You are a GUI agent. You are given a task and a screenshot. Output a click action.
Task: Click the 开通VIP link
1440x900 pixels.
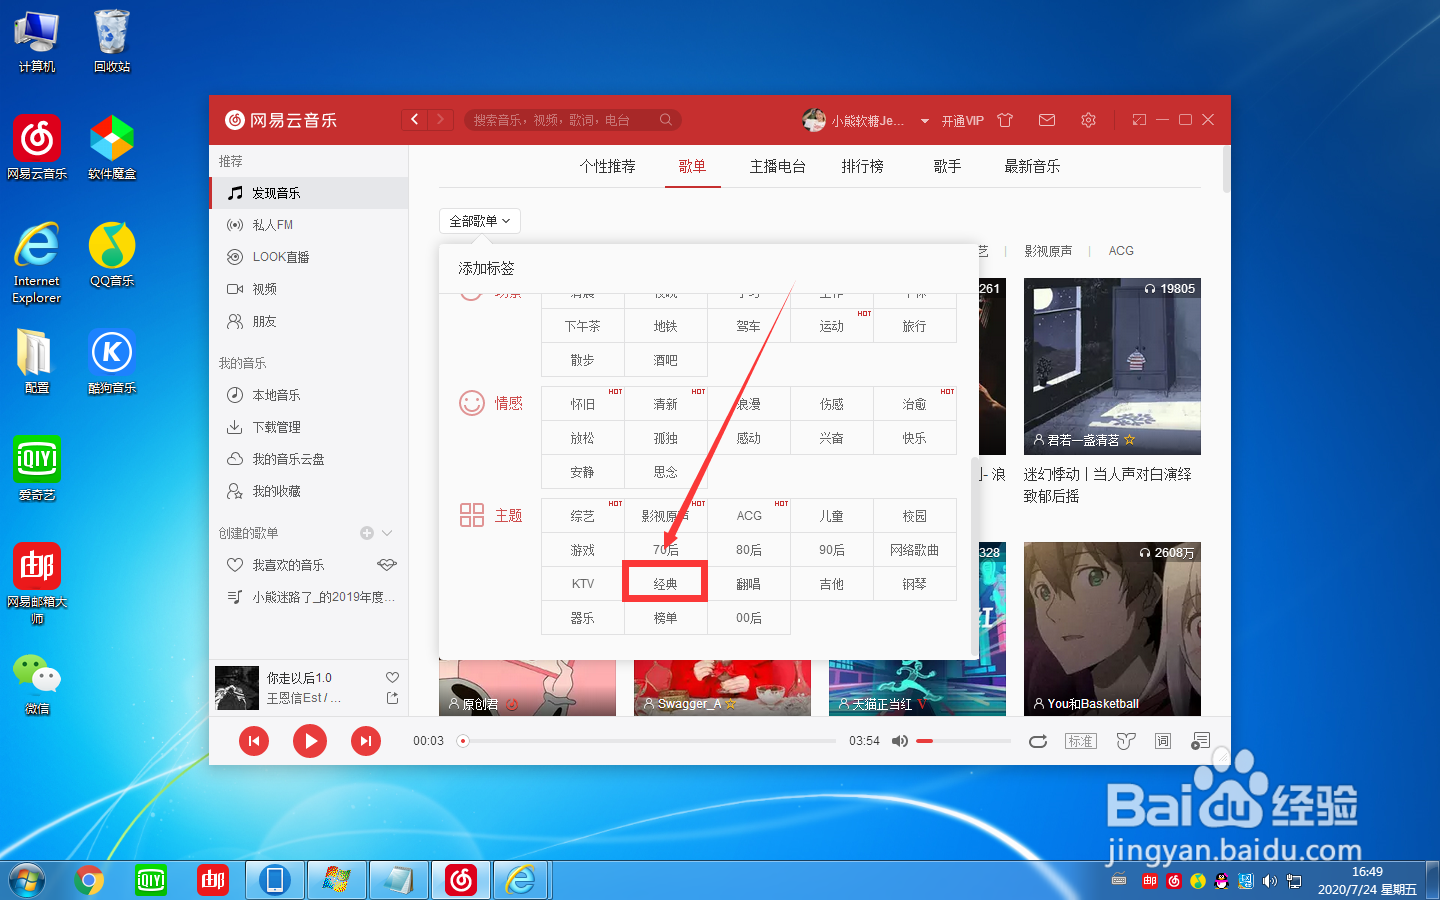click(961, 120)
